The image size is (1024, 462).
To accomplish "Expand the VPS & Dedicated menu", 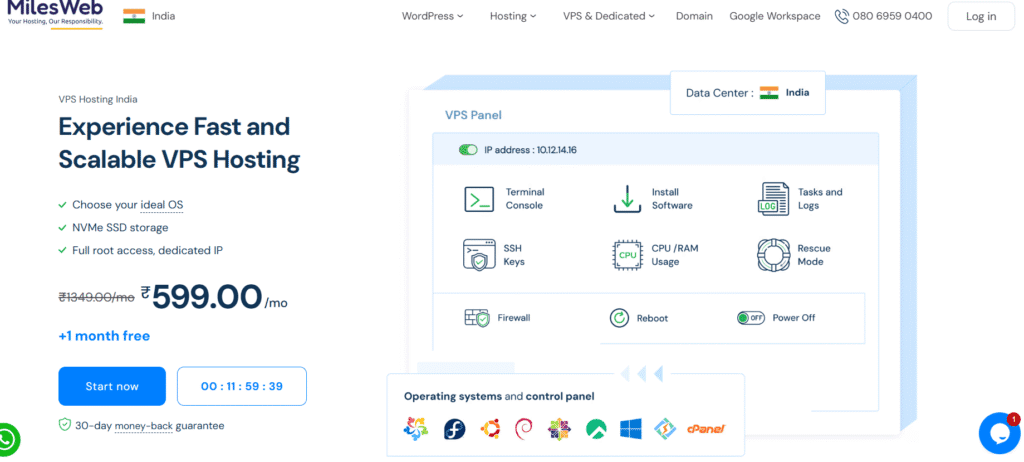I will 609,16.
